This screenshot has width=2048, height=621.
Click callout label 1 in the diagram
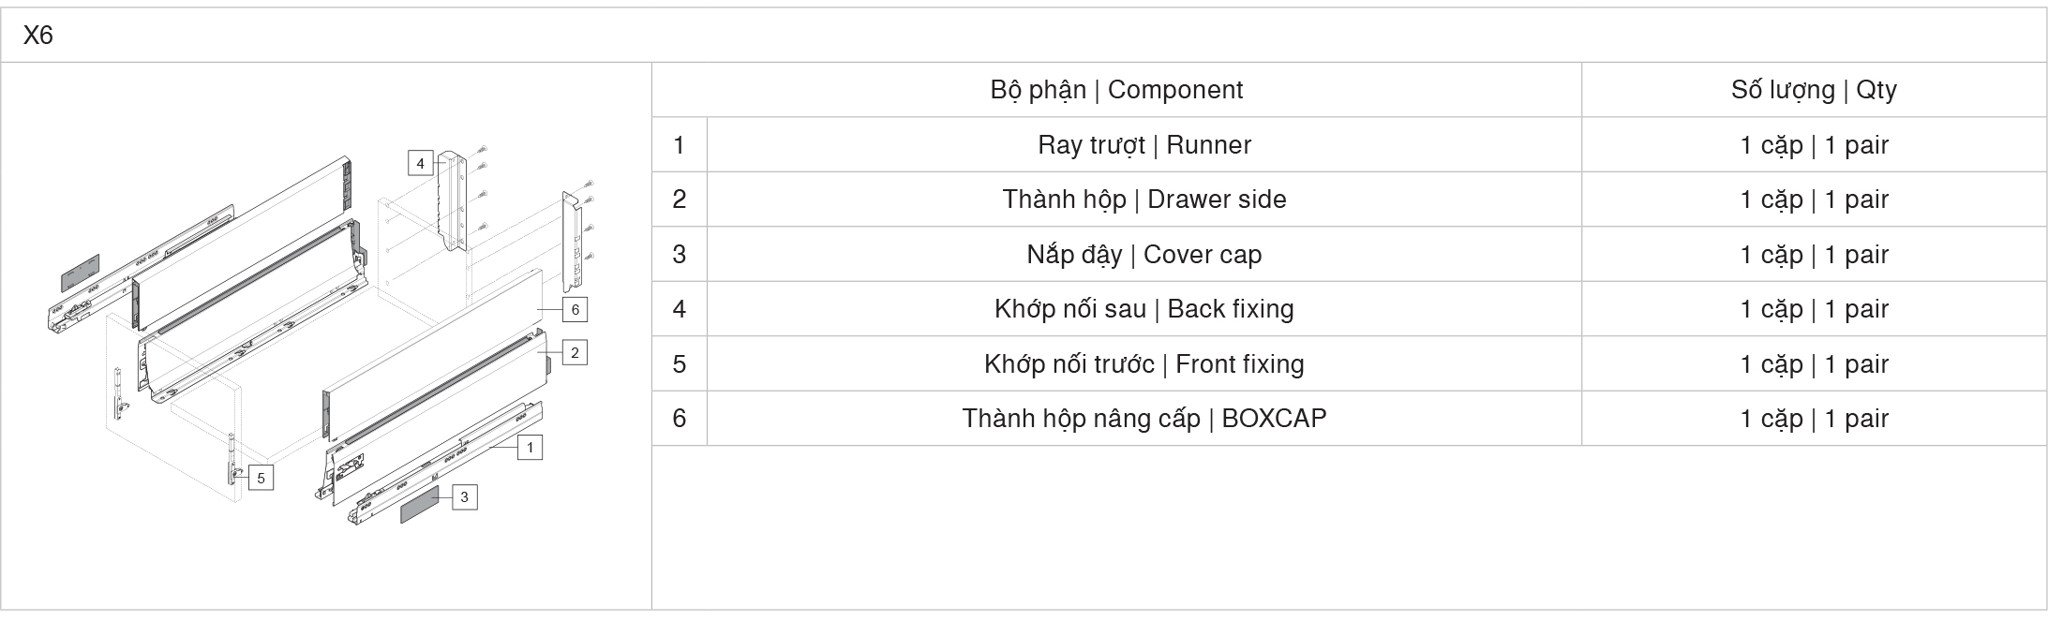pyautogui.click(x=530, y=447)
